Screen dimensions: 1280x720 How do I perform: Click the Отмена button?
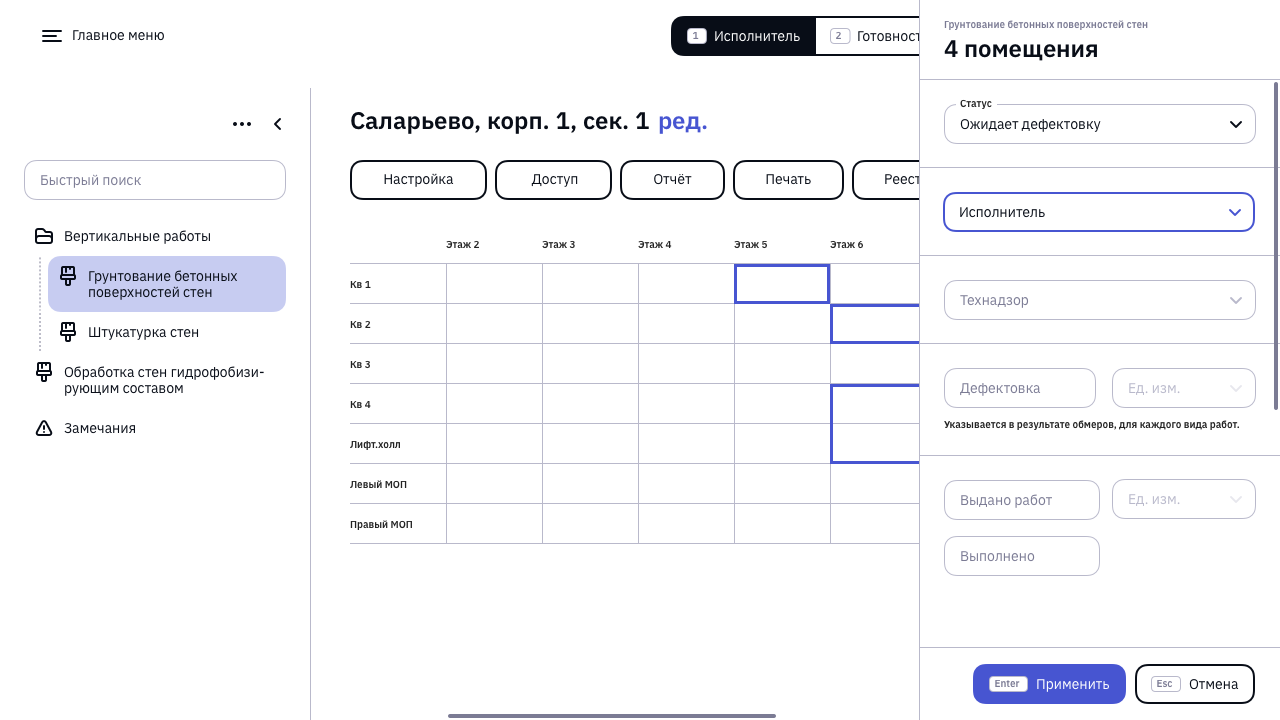[1195, 684]
